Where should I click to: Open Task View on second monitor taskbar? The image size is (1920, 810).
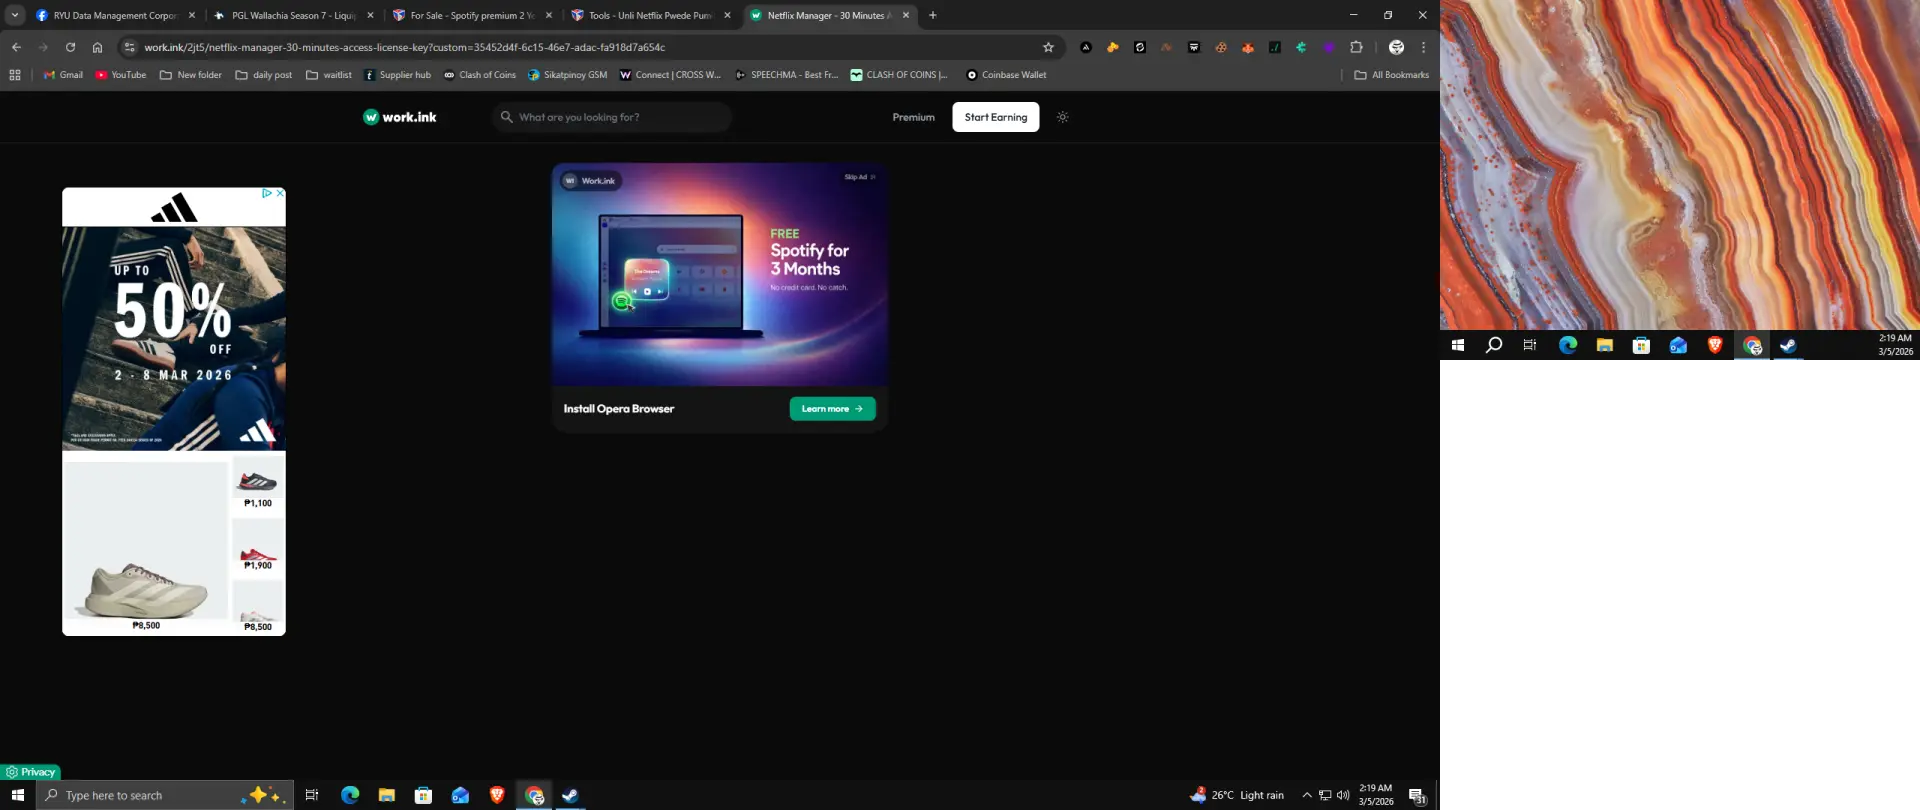coord(1530,345)
